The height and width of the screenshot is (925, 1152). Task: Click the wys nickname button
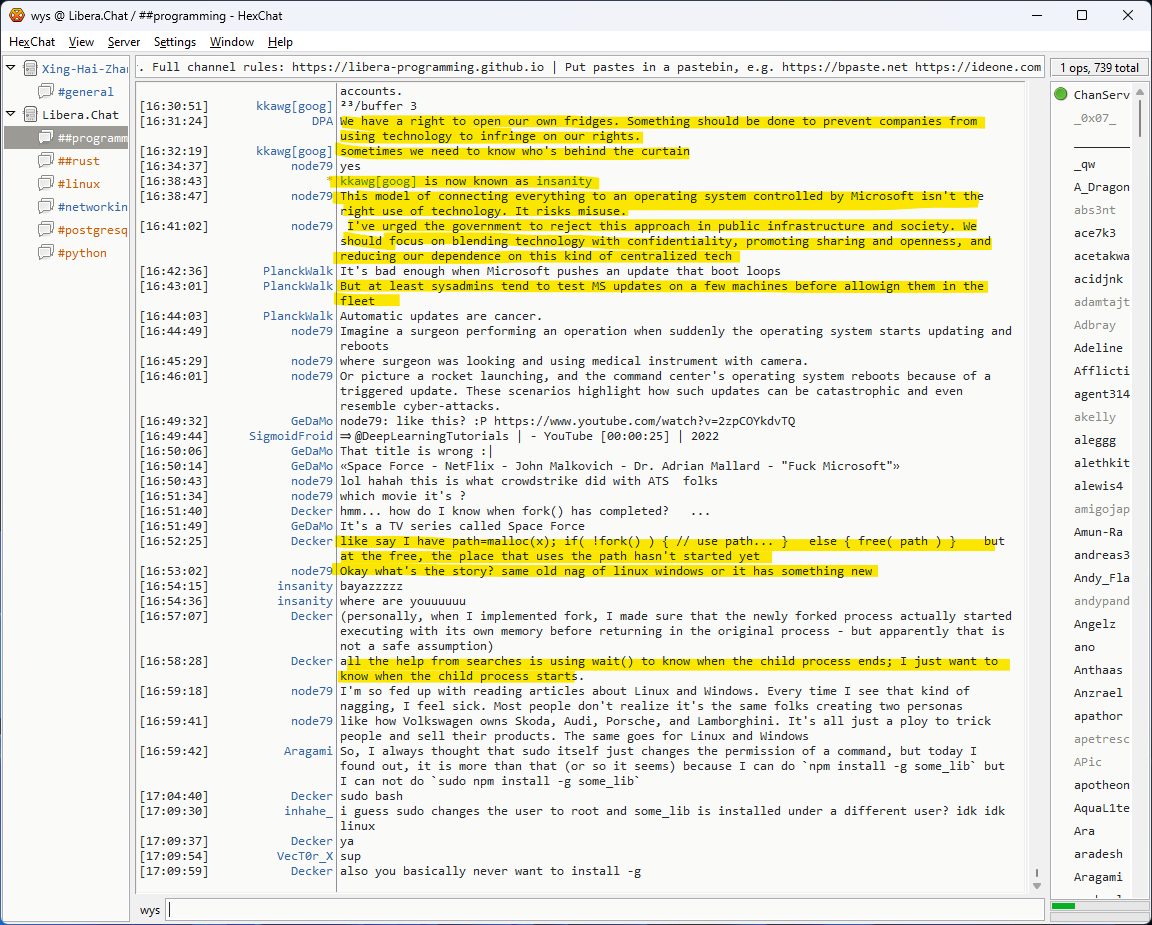click(x=150, y=910)
